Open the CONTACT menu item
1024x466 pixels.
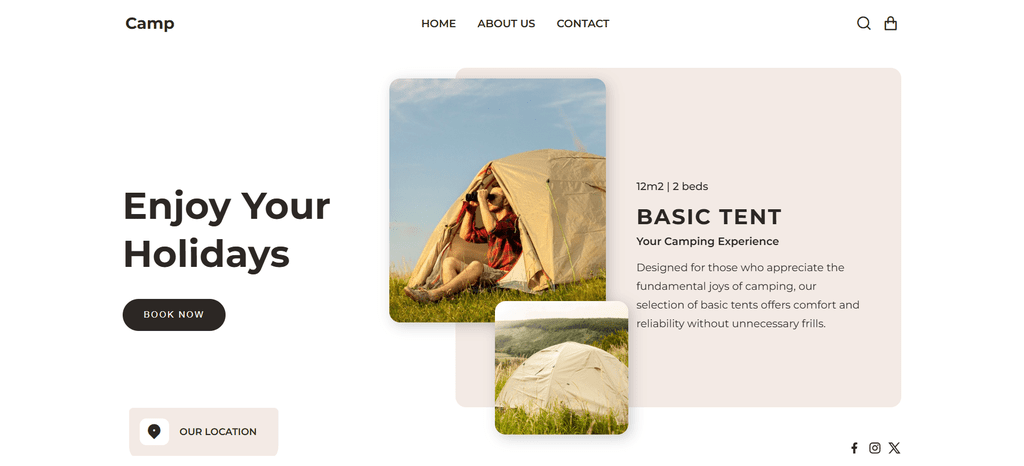(x=583, y=23)
